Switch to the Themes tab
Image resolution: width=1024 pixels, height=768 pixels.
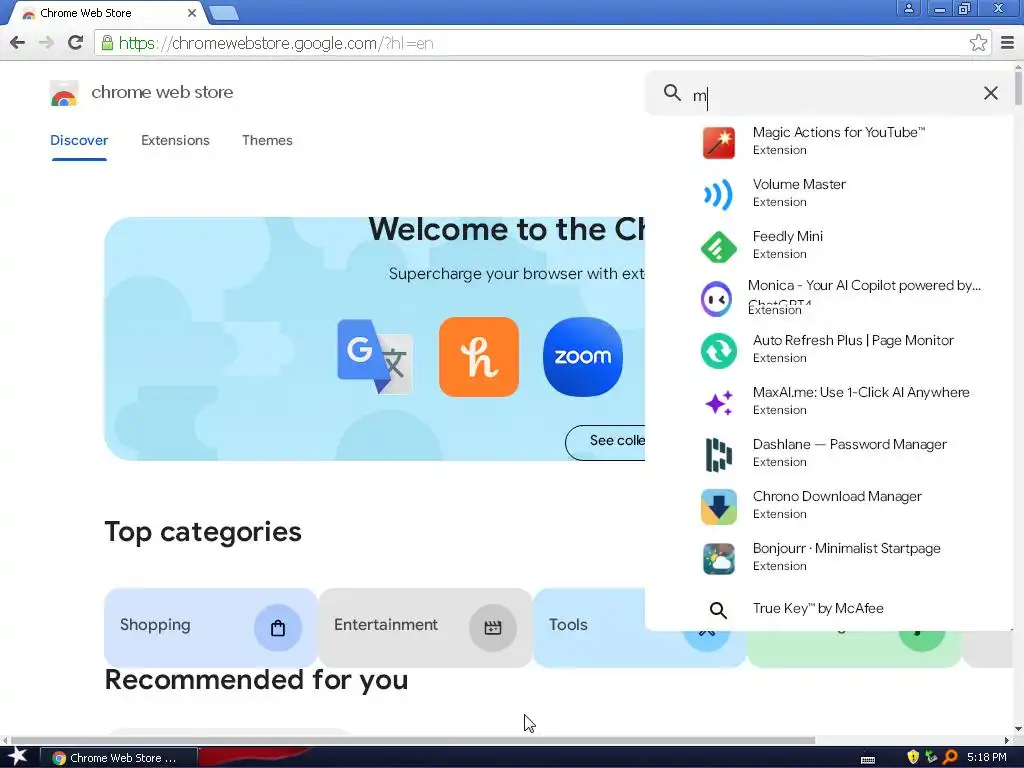[x=267, y=140]
